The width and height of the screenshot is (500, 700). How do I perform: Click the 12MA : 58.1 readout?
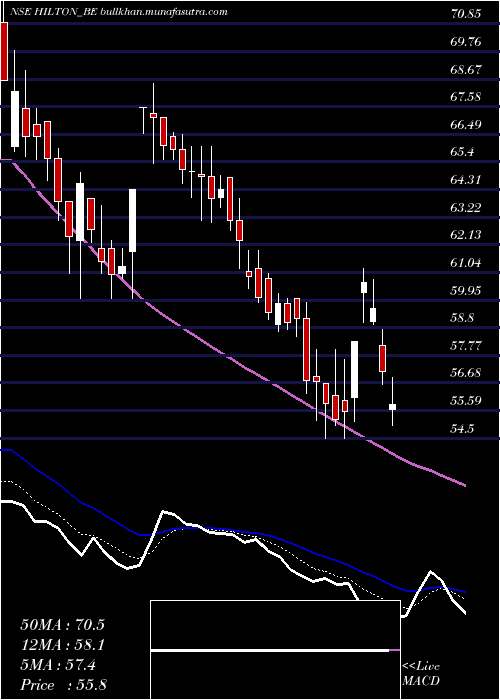point(62,645)
